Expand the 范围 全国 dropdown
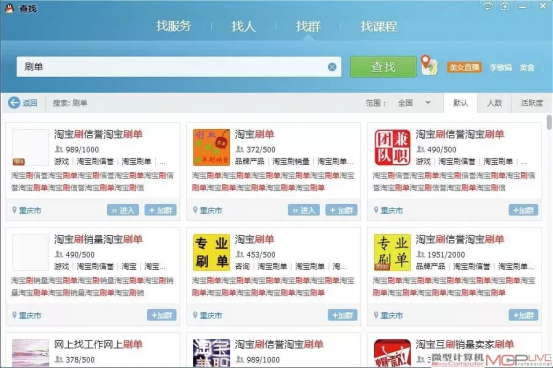This screenshot has height=369, width=553. (x=414, y=103)
